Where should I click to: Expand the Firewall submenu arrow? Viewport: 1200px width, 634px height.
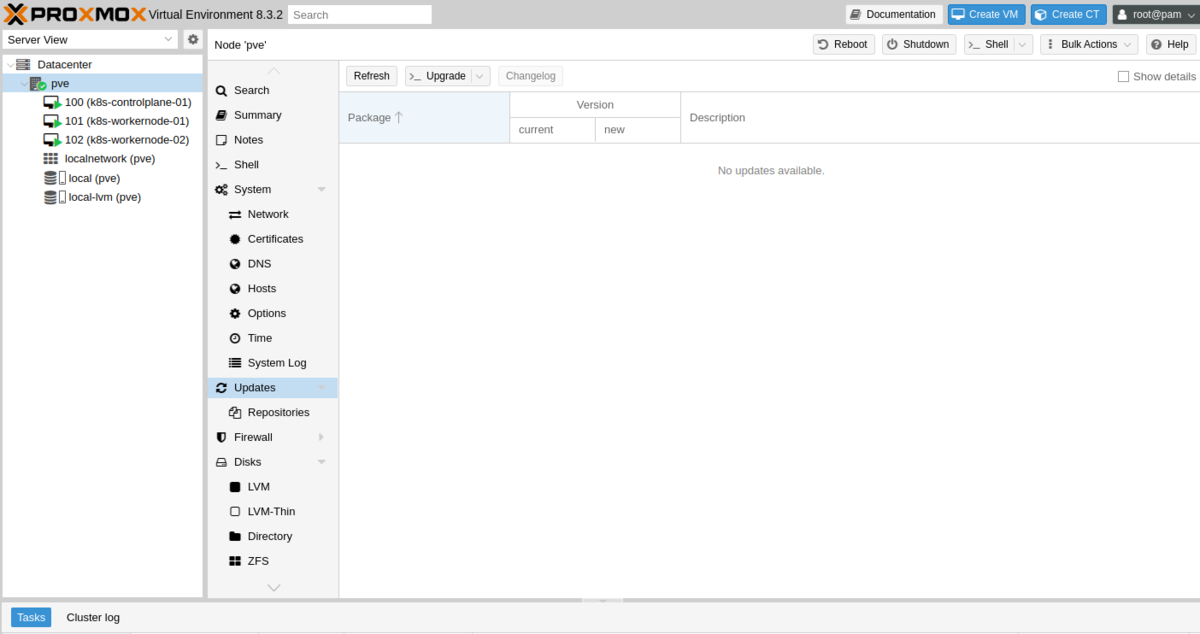322,437
